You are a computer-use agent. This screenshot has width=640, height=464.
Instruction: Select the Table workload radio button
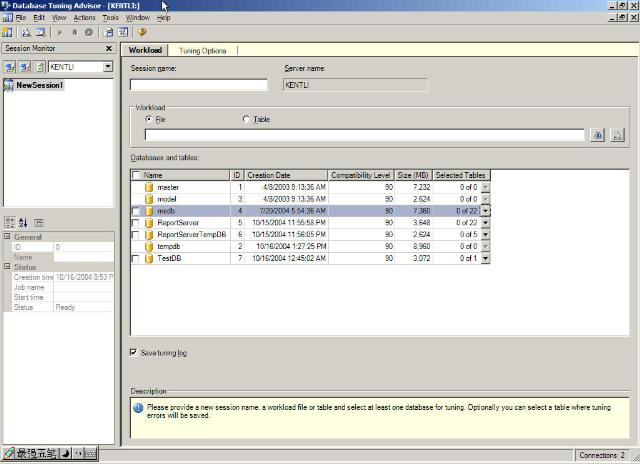pos(247,119)
